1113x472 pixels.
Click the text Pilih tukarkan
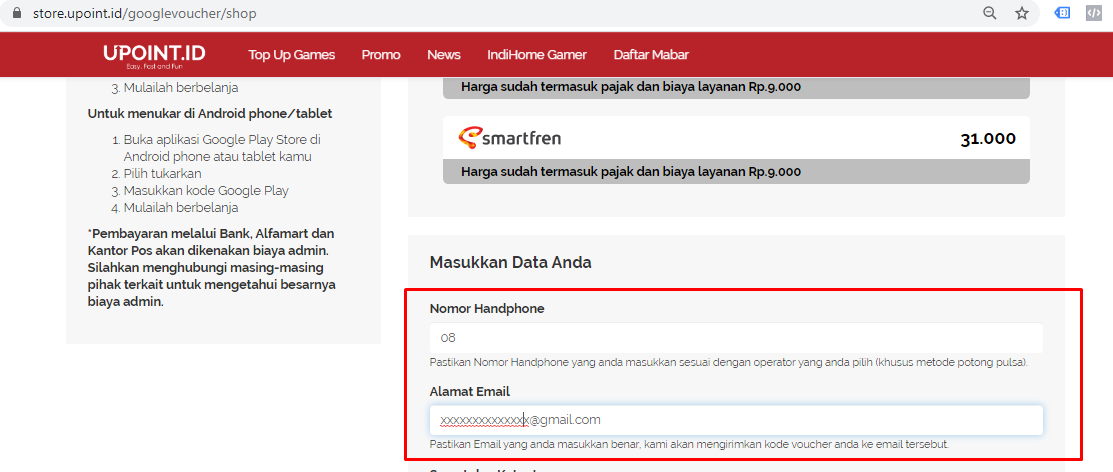point(163,174)
